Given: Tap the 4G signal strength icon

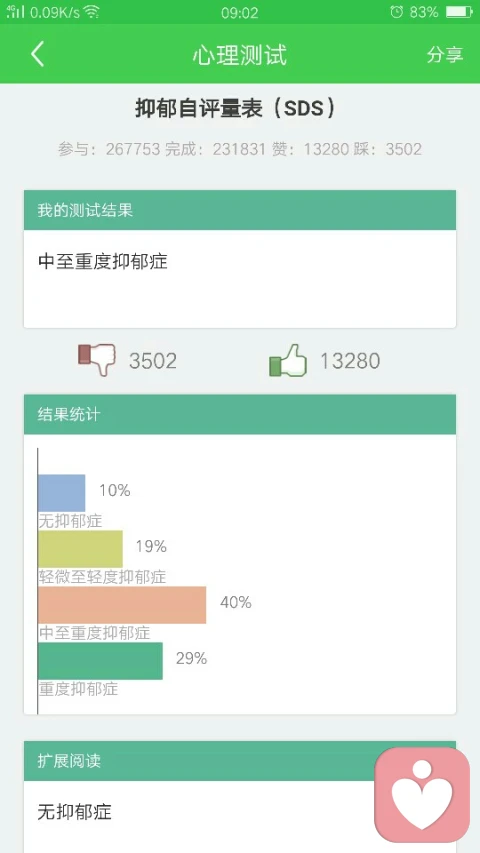Looking at the screenshot, I should point(15,11).
